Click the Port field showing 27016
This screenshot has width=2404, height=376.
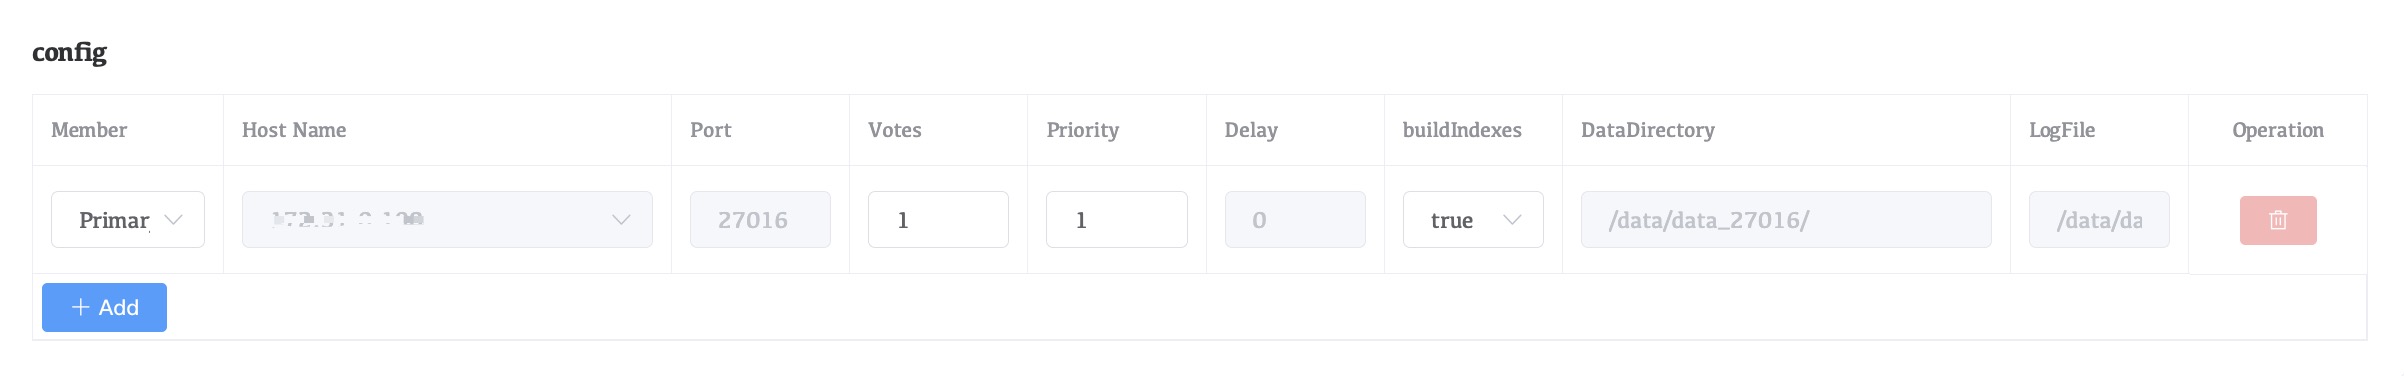[x=760, y=220]
